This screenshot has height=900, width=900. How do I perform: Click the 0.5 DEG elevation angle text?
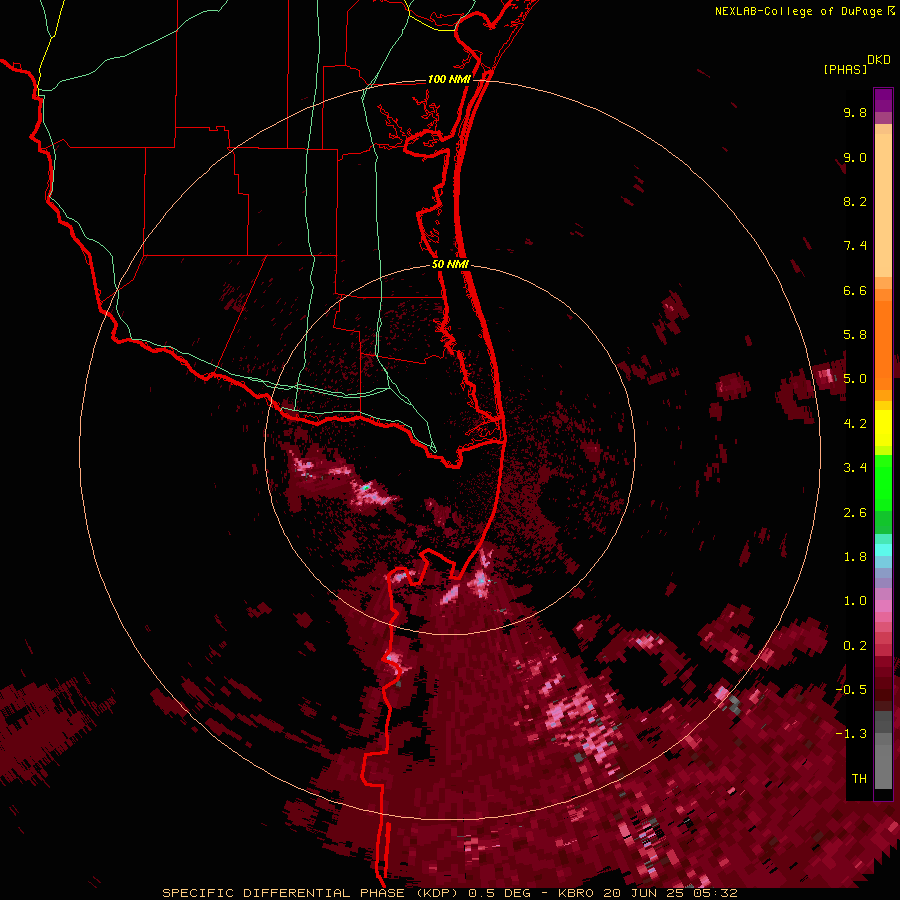tap(499, 893)
